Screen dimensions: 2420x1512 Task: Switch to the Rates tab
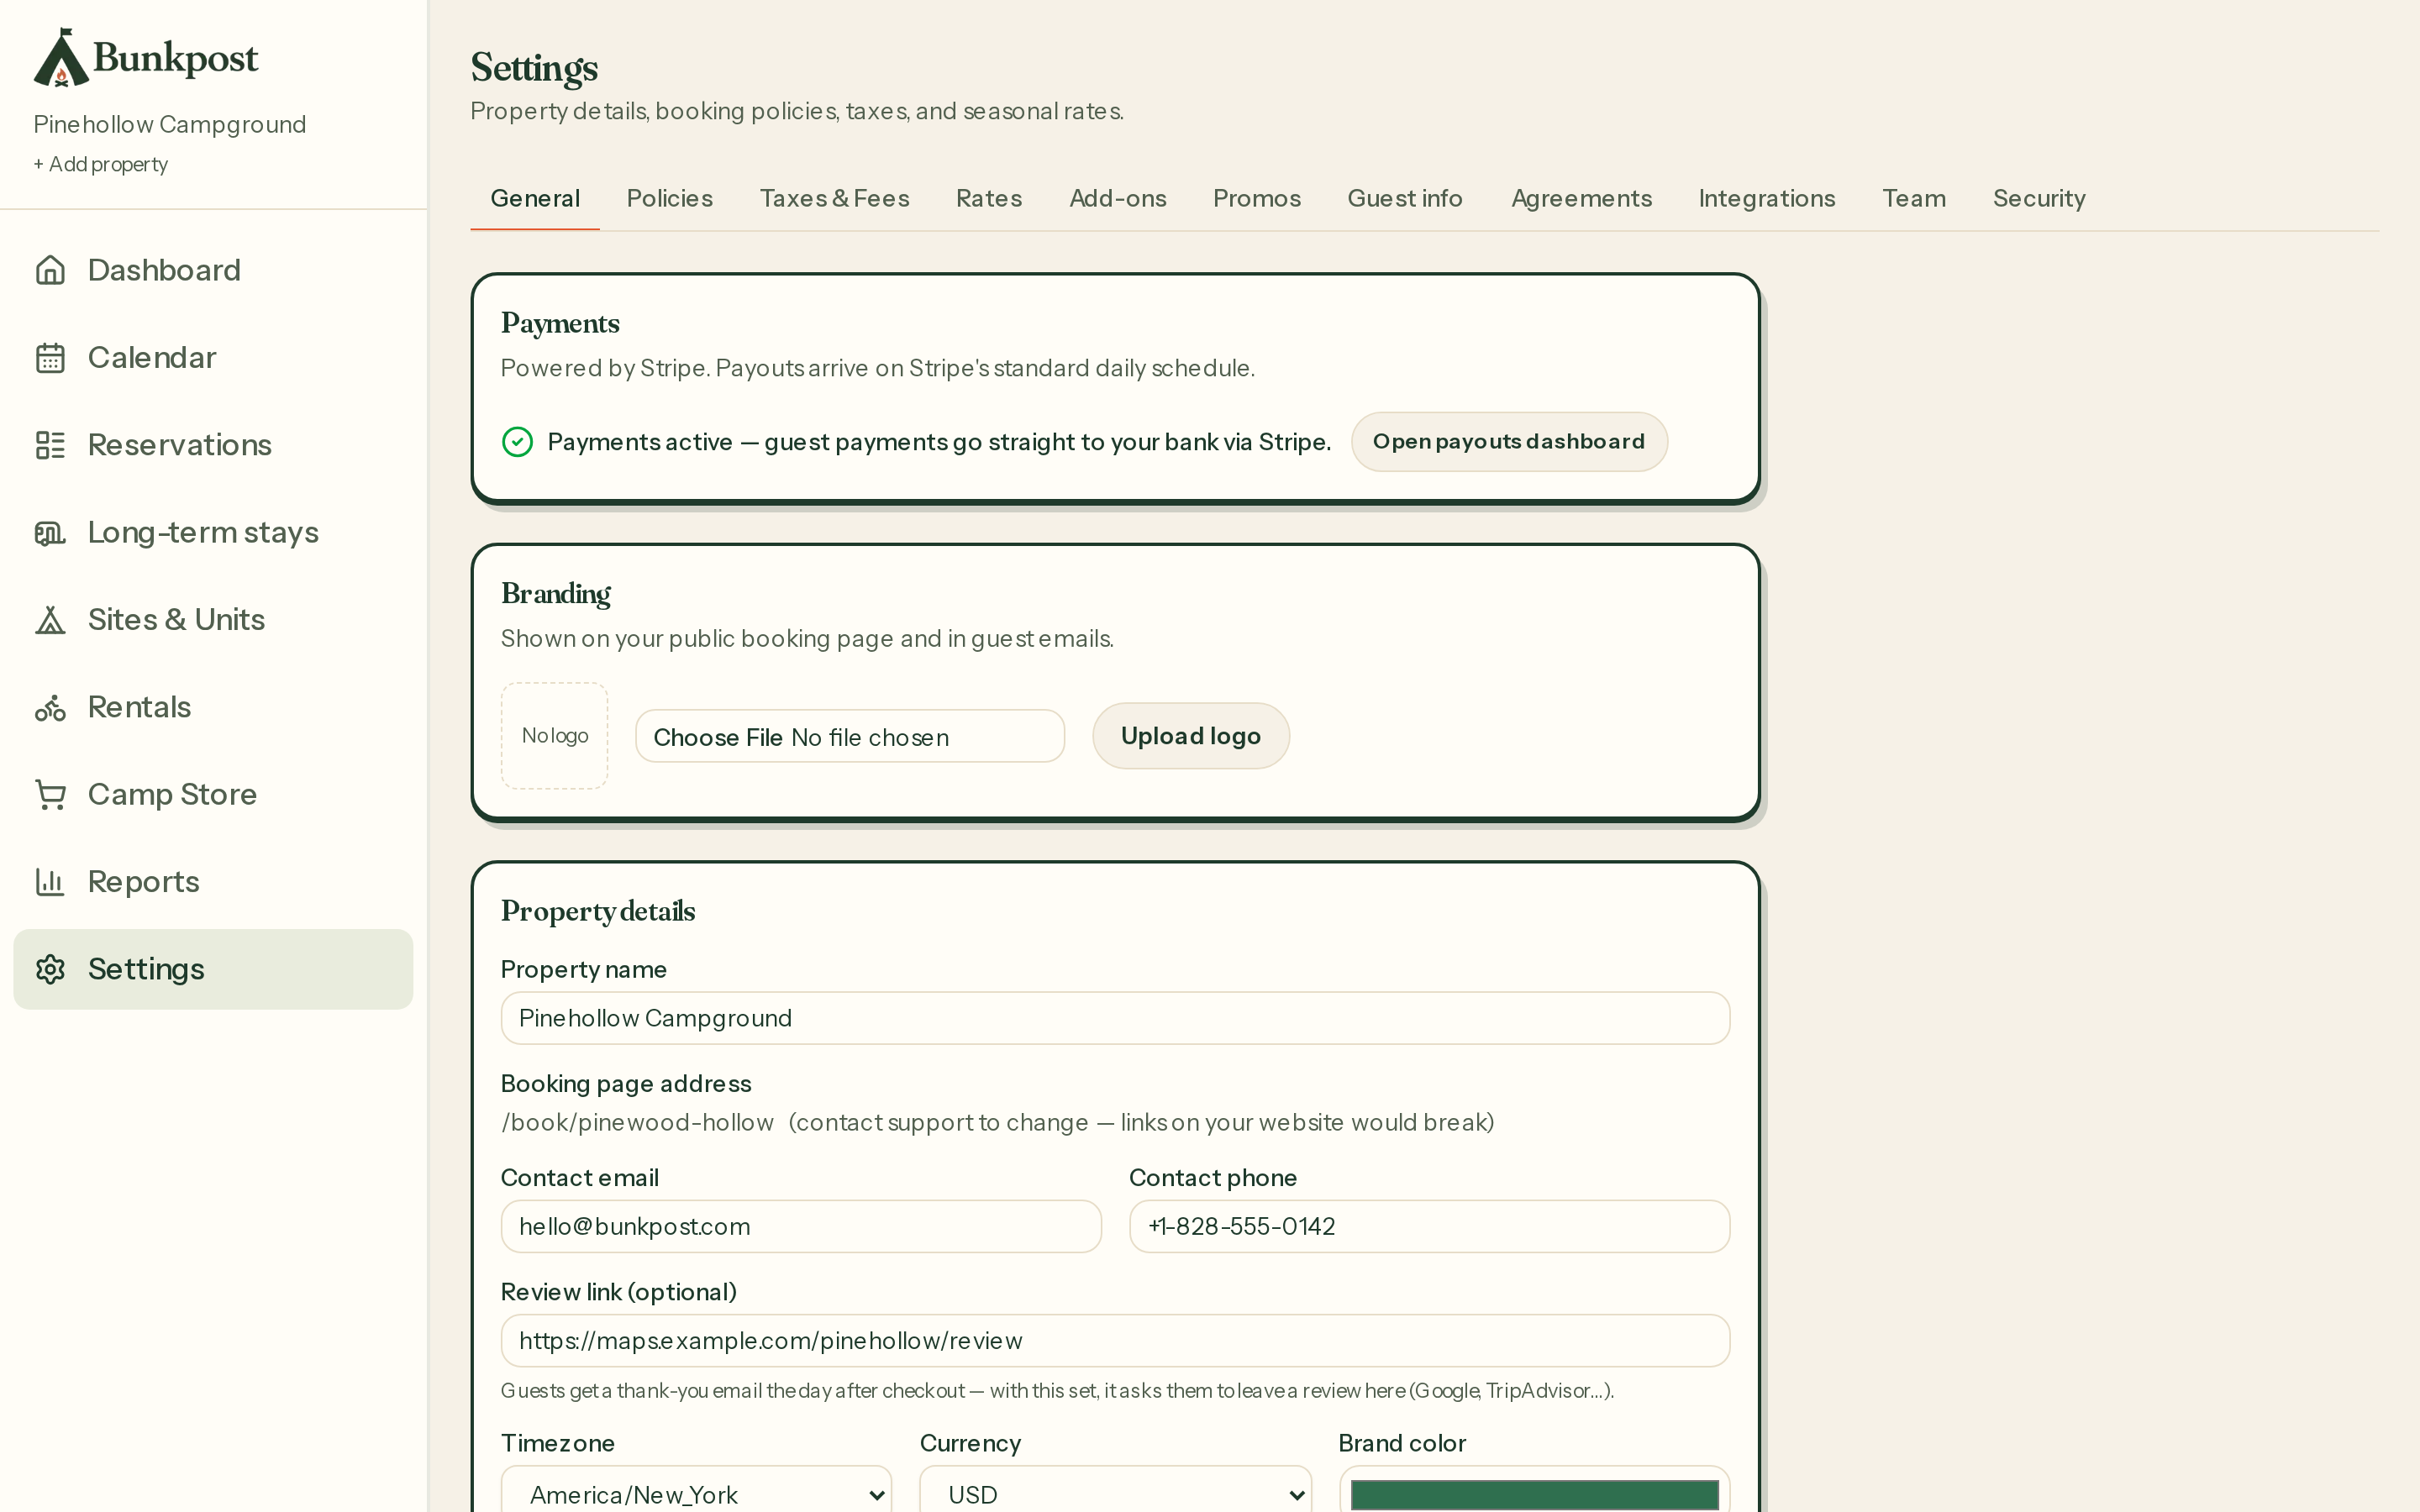pyautogui.click(x=989, y=198)
